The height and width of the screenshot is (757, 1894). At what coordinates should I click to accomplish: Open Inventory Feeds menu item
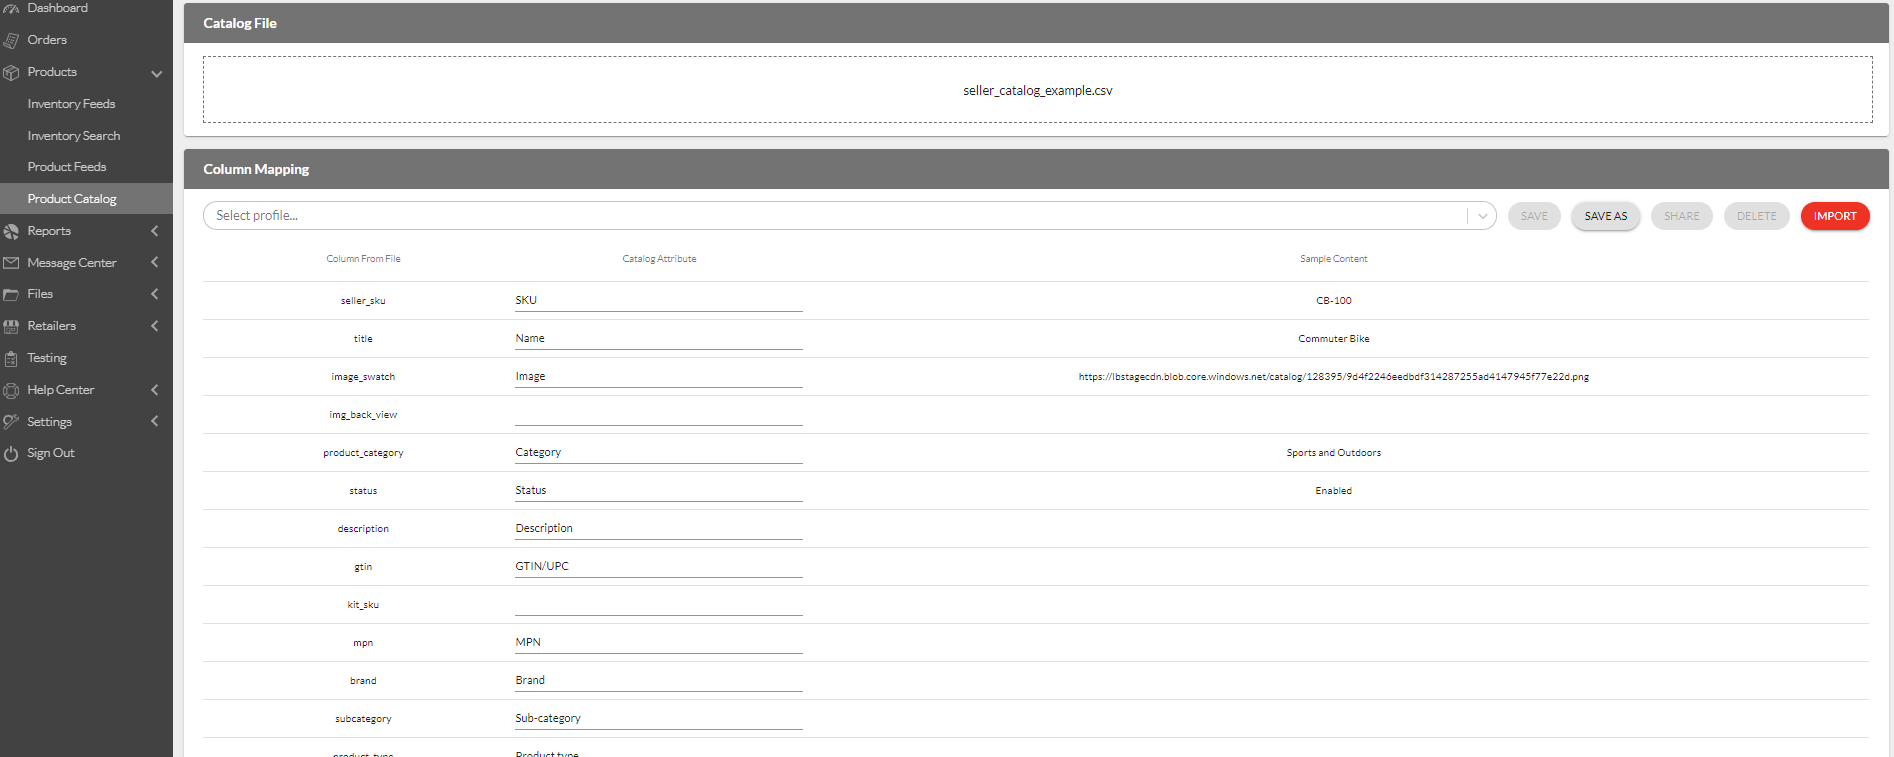point(71,104)
